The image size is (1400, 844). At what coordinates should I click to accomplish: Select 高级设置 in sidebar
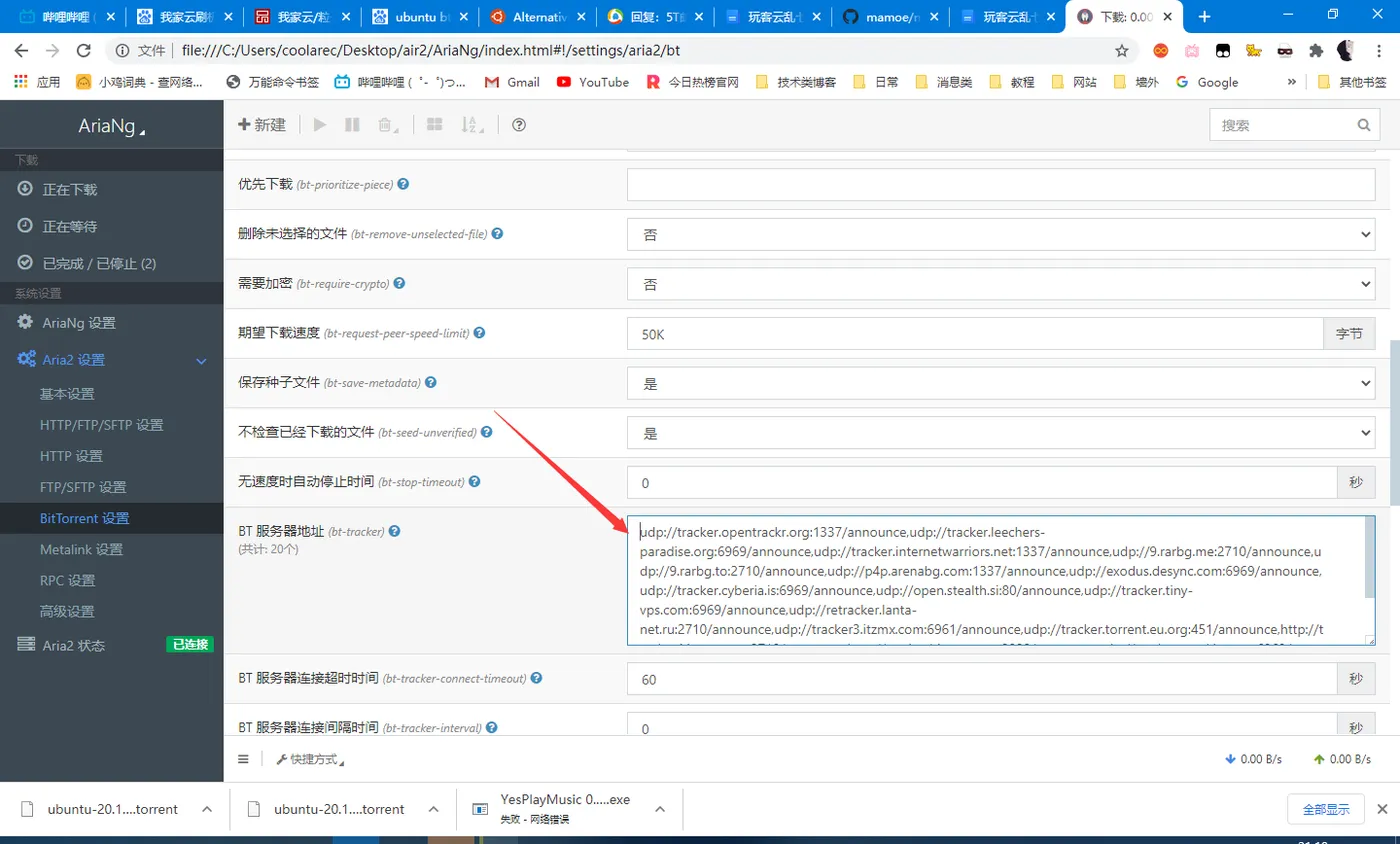(x=67, y=611)
